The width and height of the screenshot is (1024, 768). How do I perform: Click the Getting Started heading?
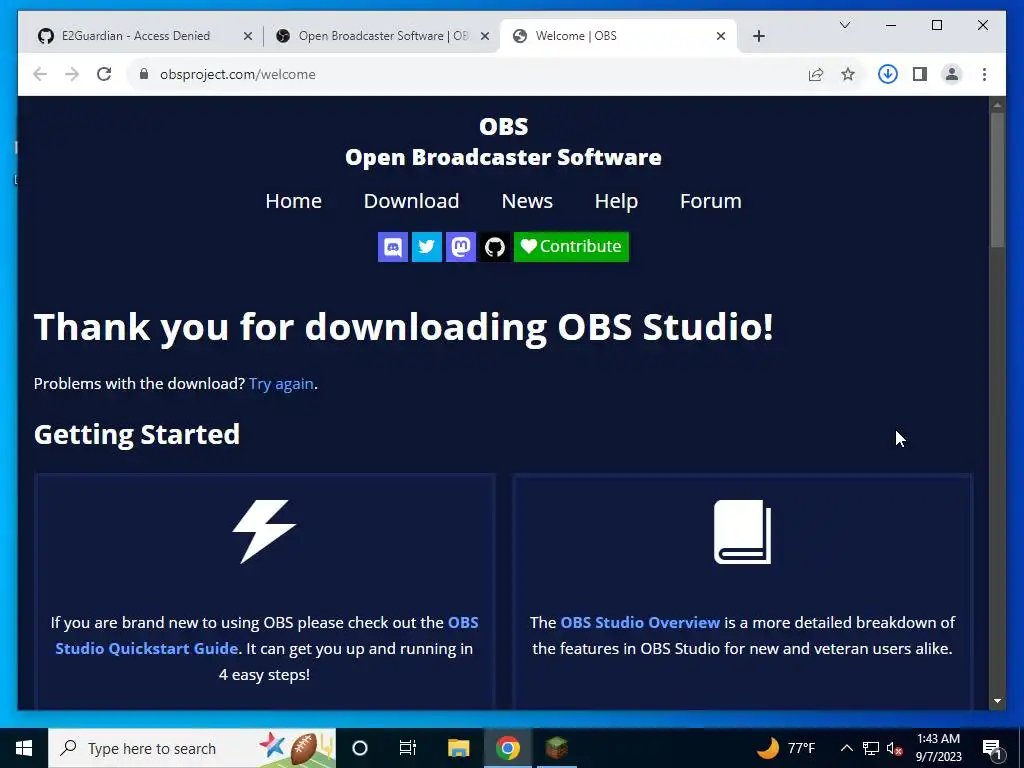(137, 434)
